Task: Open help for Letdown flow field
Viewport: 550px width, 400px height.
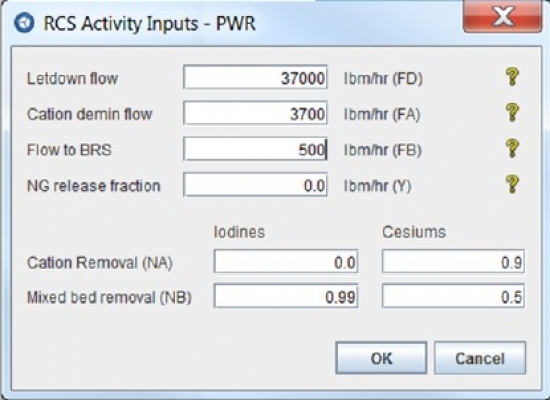Action: tap(512, 77)
